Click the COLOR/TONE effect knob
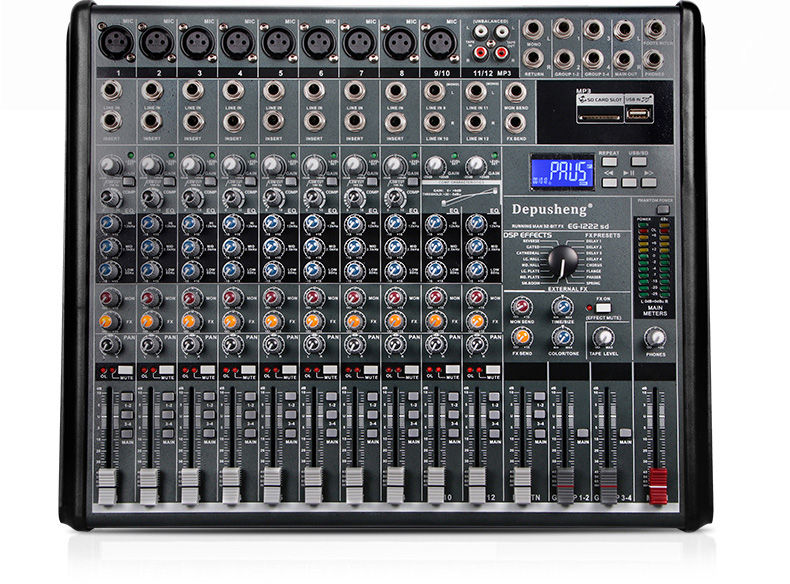The height and width of the screenshot is (584, 790). [562, 338]
